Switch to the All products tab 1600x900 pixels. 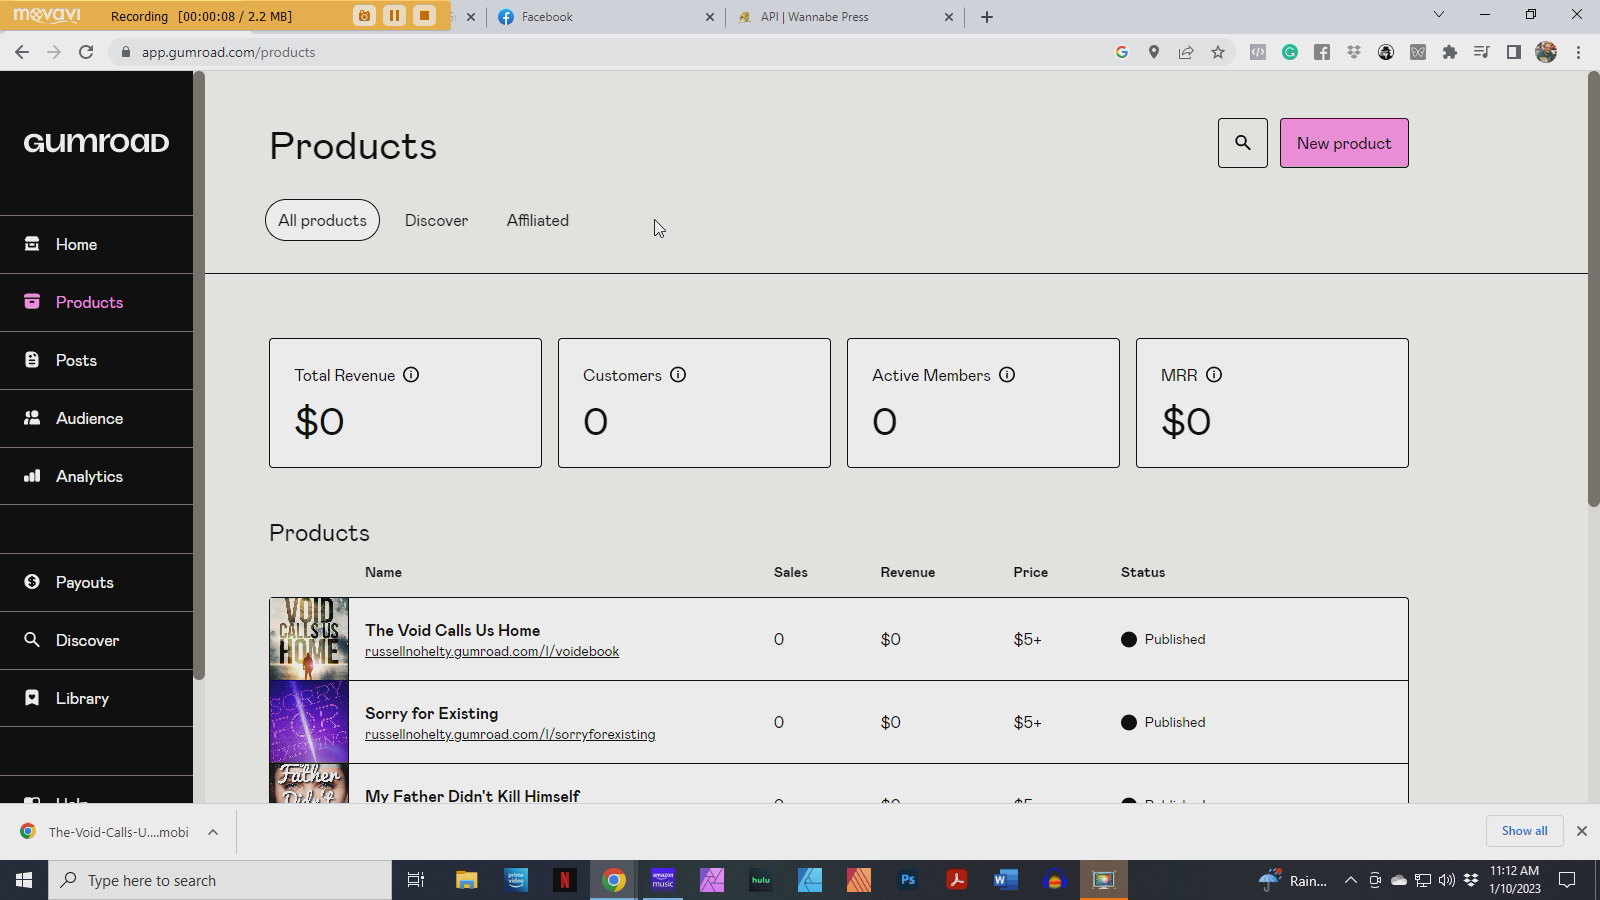[x=321, y=220]
